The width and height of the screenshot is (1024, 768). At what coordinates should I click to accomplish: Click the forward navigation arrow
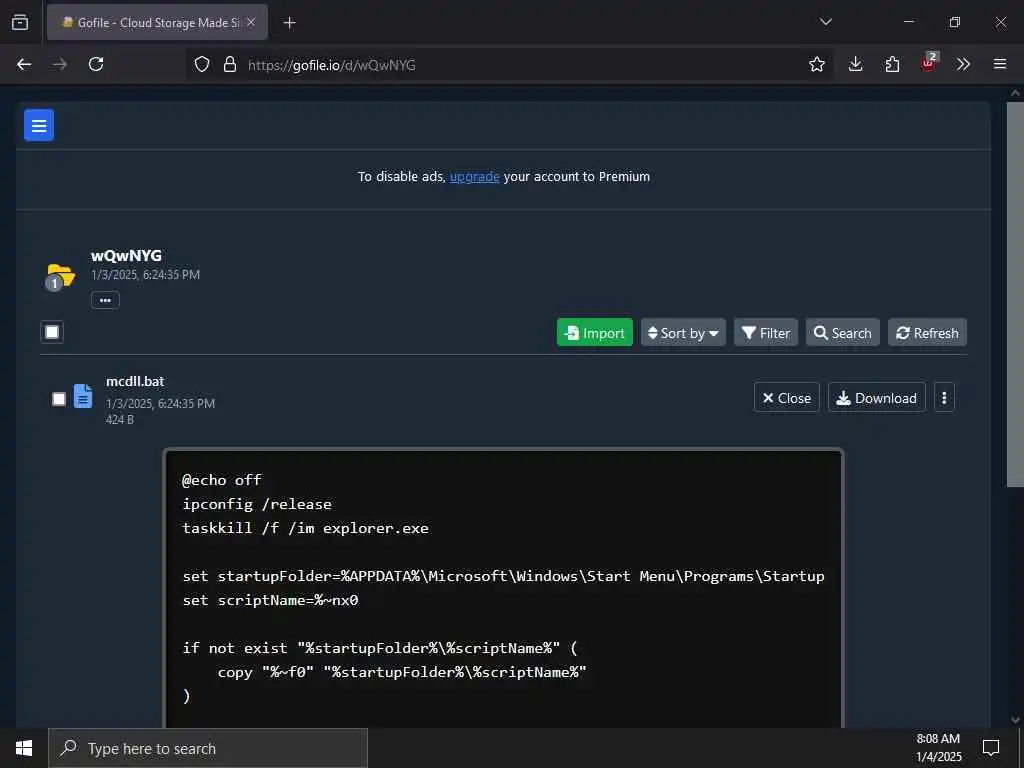coord(60,64)
